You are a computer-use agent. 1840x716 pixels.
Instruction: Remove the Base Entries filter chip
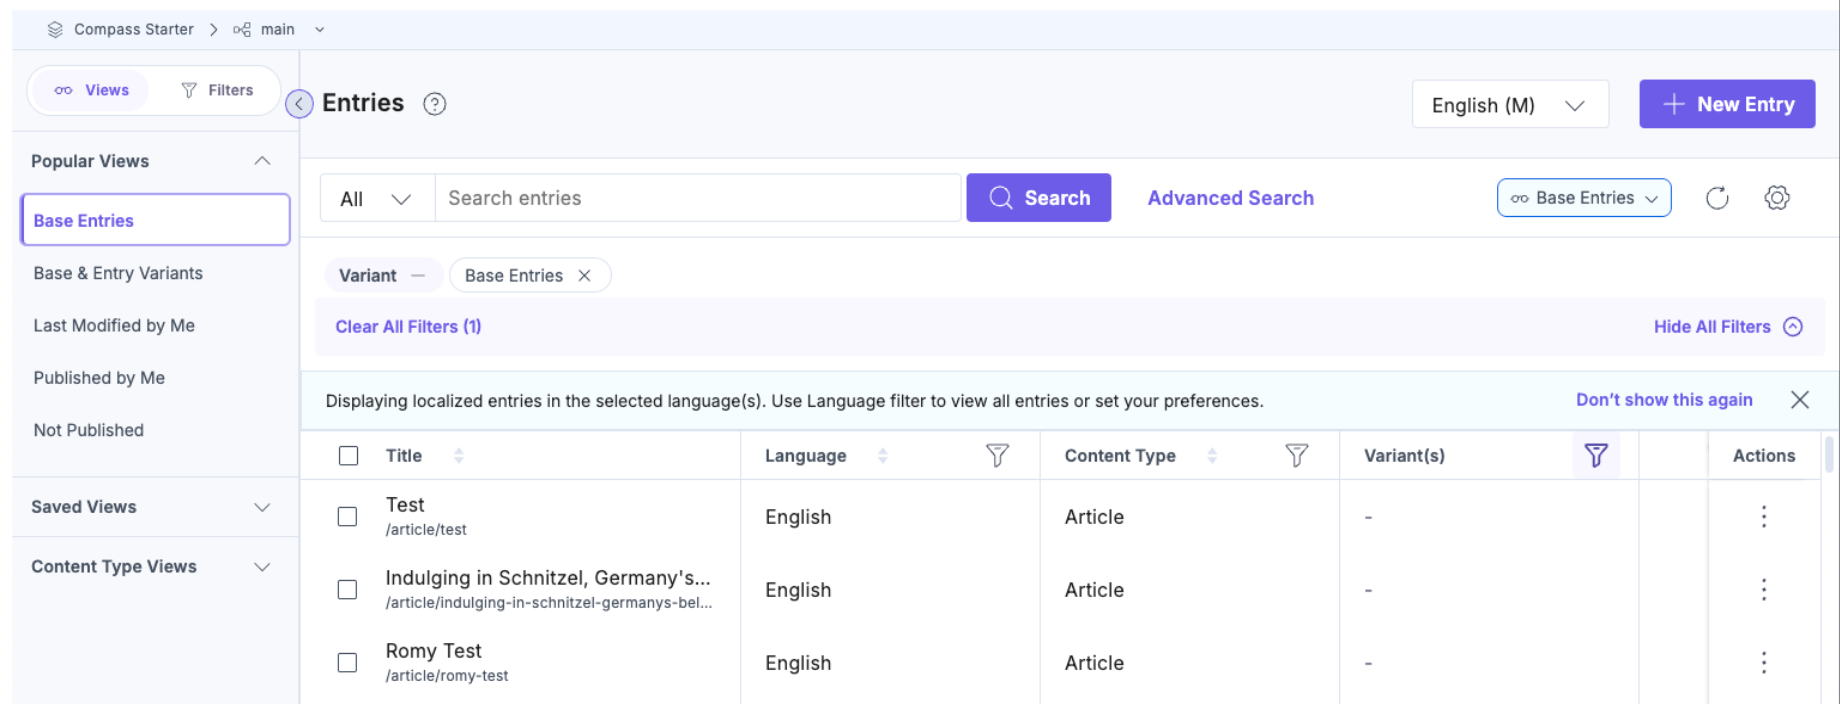[x=585, y=276]
